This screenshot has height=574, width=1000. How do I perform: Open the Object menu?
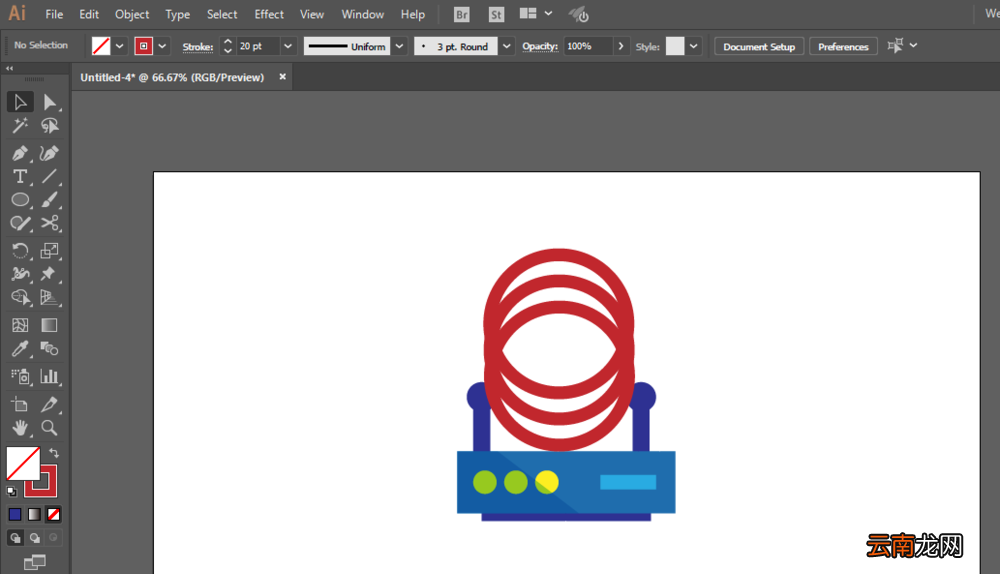point(132,14)
